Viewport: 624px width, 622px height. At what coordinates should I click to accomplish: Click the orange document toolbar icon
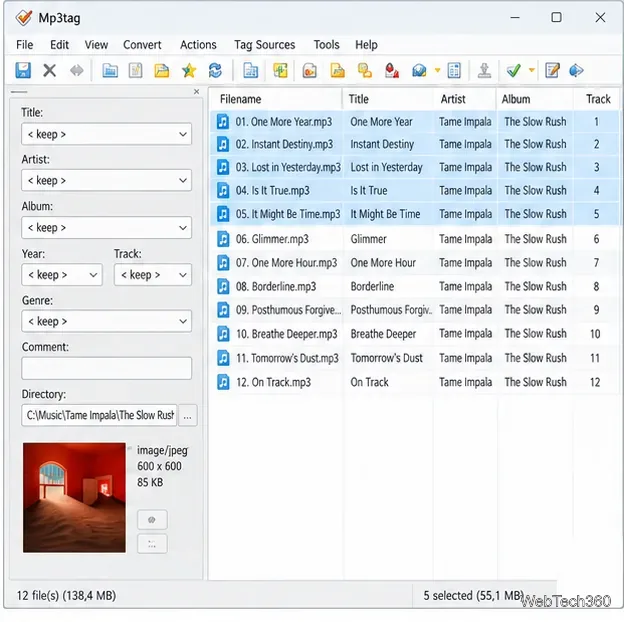(x=310, y=70)
